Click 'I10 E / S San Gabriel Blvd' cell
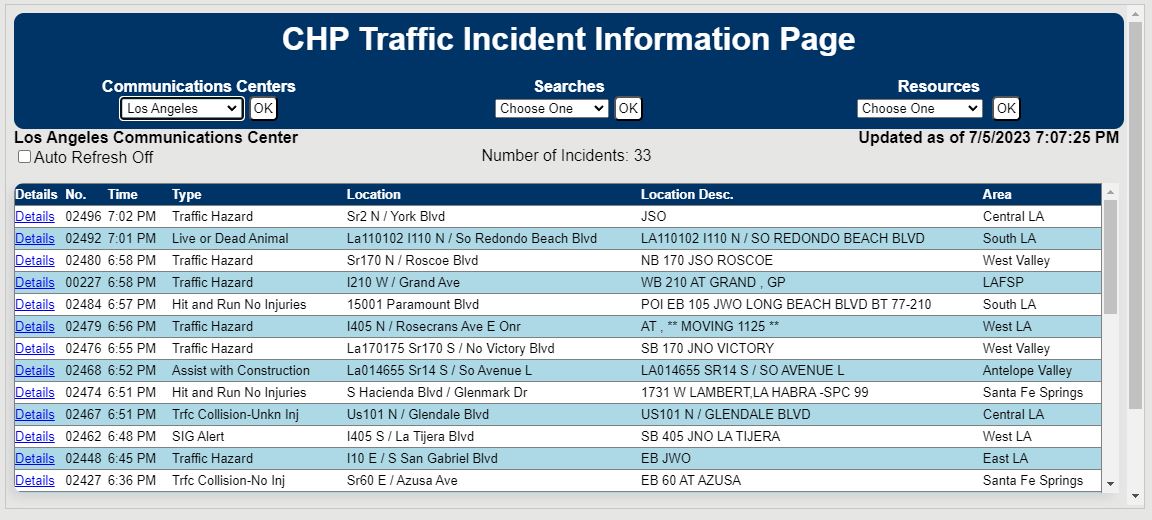1152x520 pixels. pos(422,459)
